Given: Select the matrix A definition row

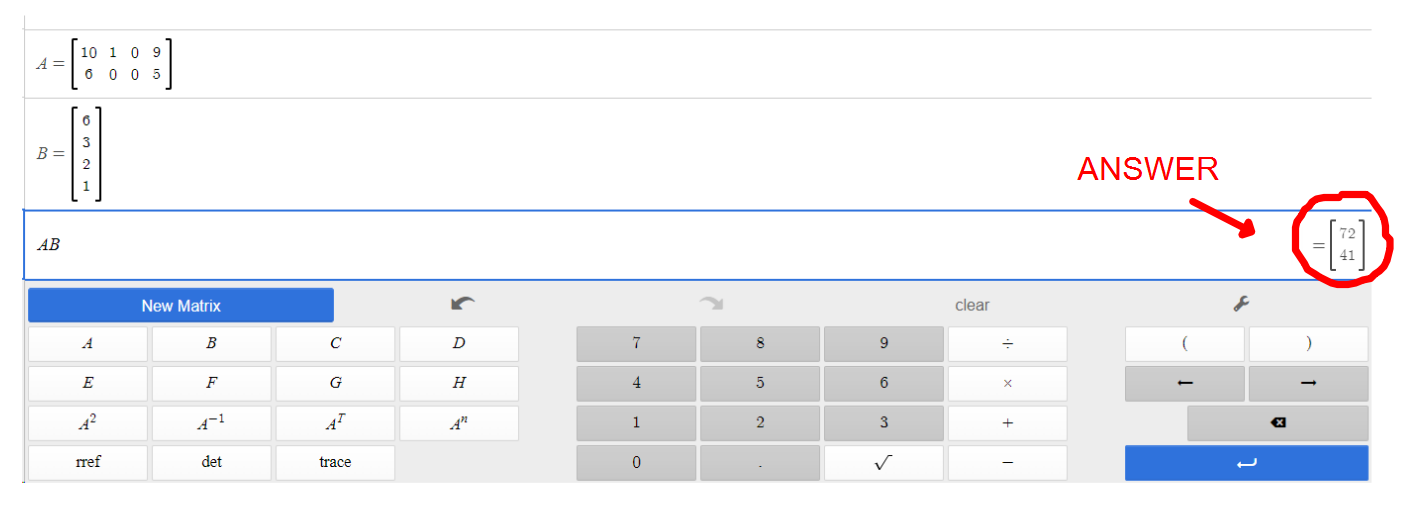Looking at the screenshot, I should [600, 64].
